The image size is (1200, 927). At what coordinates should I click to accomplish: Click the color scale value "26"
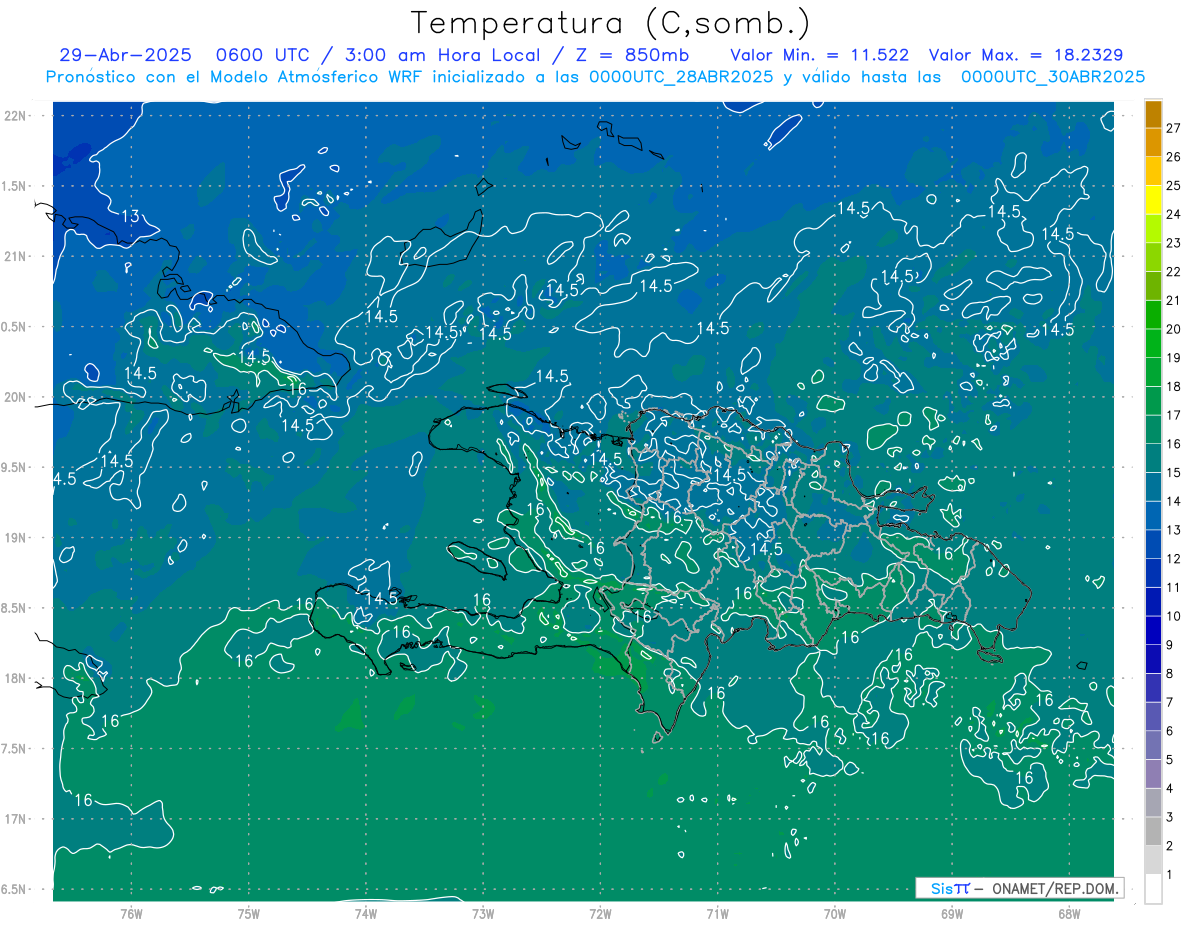(x=1174, y=157)
